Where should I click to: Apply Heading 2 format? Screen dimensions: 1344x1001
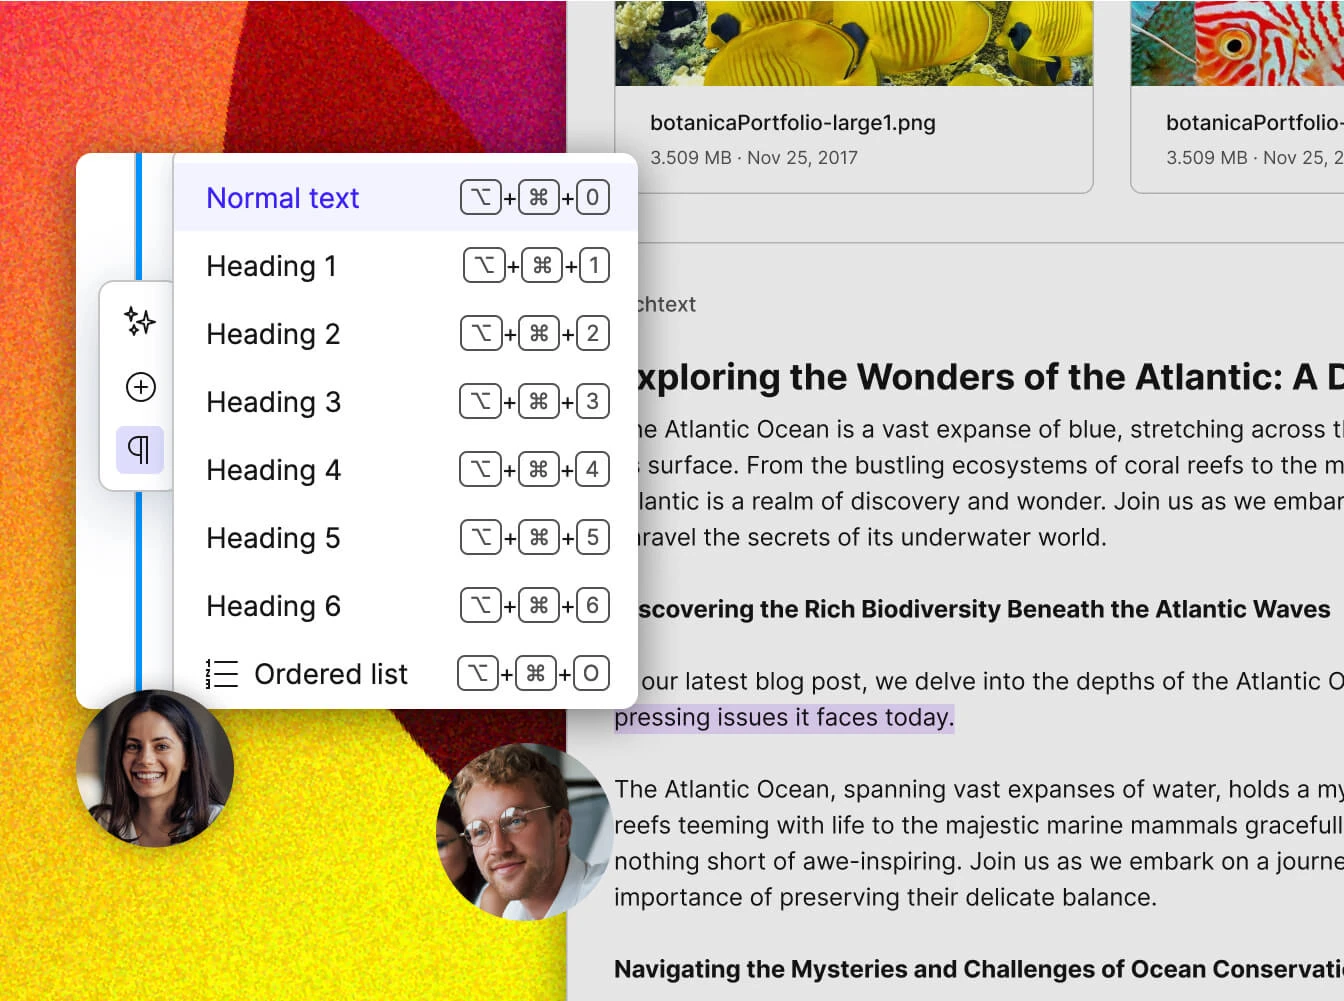pos(273,334)
